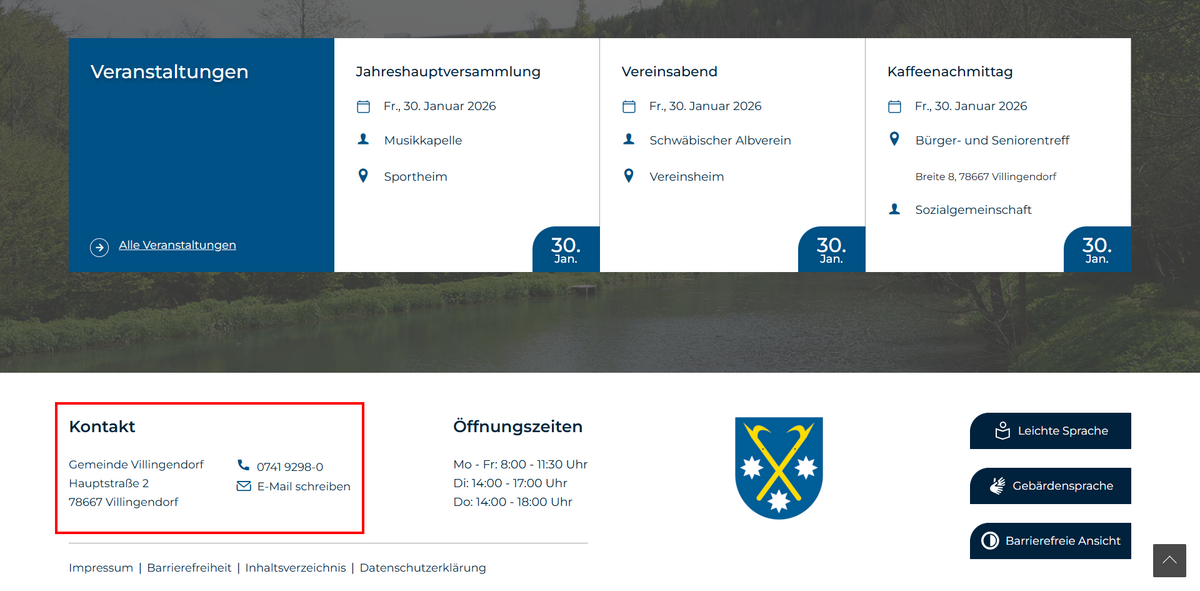Open the Datenschutzerklärung footer link
Viewport: 1200px width, 591px height.
(422, 568)
